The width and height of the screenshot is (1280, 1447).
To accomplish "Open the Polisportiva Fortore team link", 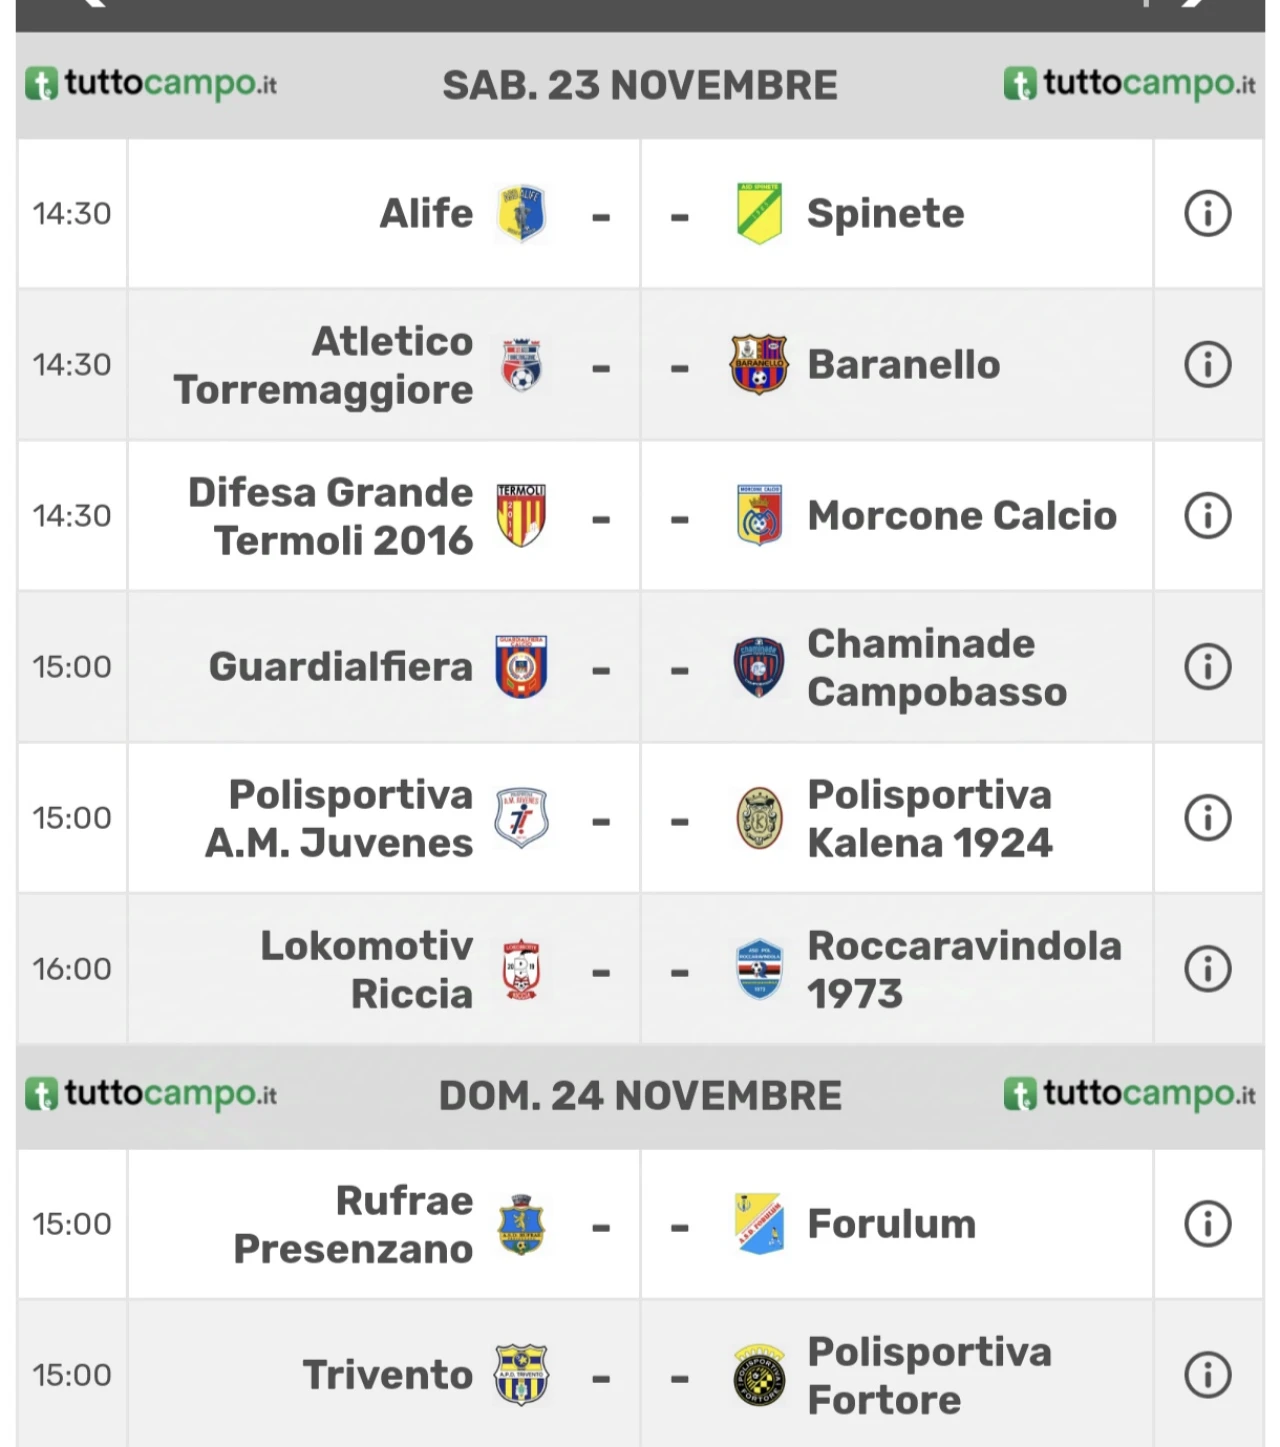I will point(929,1375).
